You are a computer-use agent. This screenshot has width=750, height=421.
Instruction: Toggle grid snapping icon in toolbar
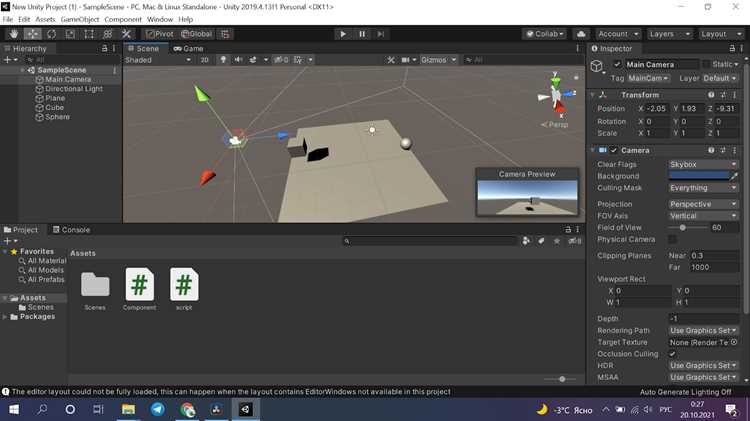[225, 34]
